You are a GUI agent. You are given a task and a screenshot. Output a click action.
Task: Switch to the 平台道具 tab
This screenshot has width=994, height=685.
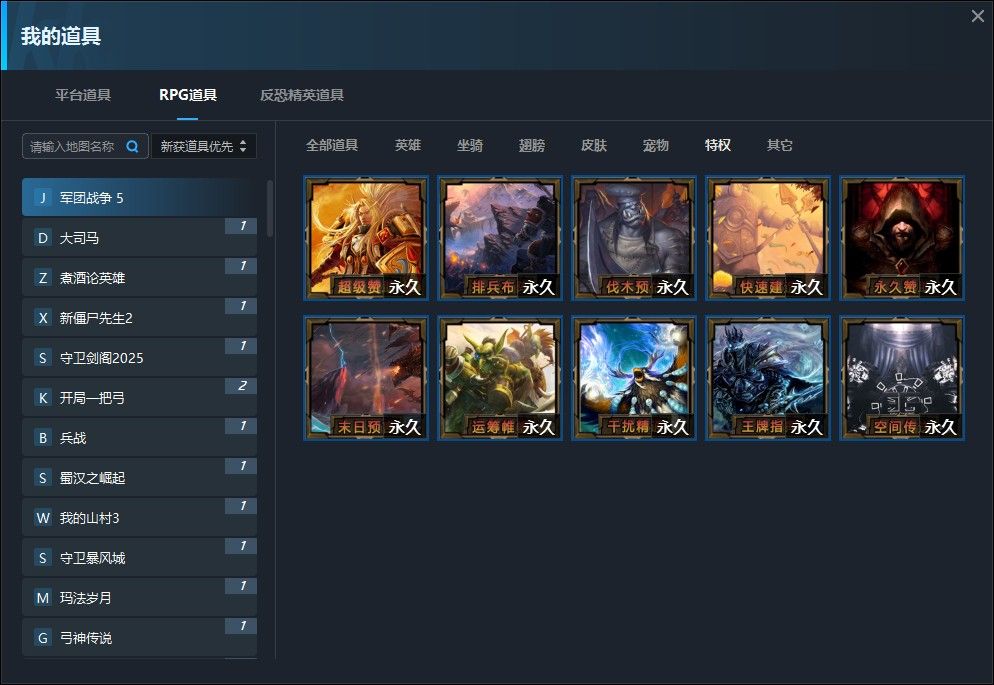[x=83, y=95]
